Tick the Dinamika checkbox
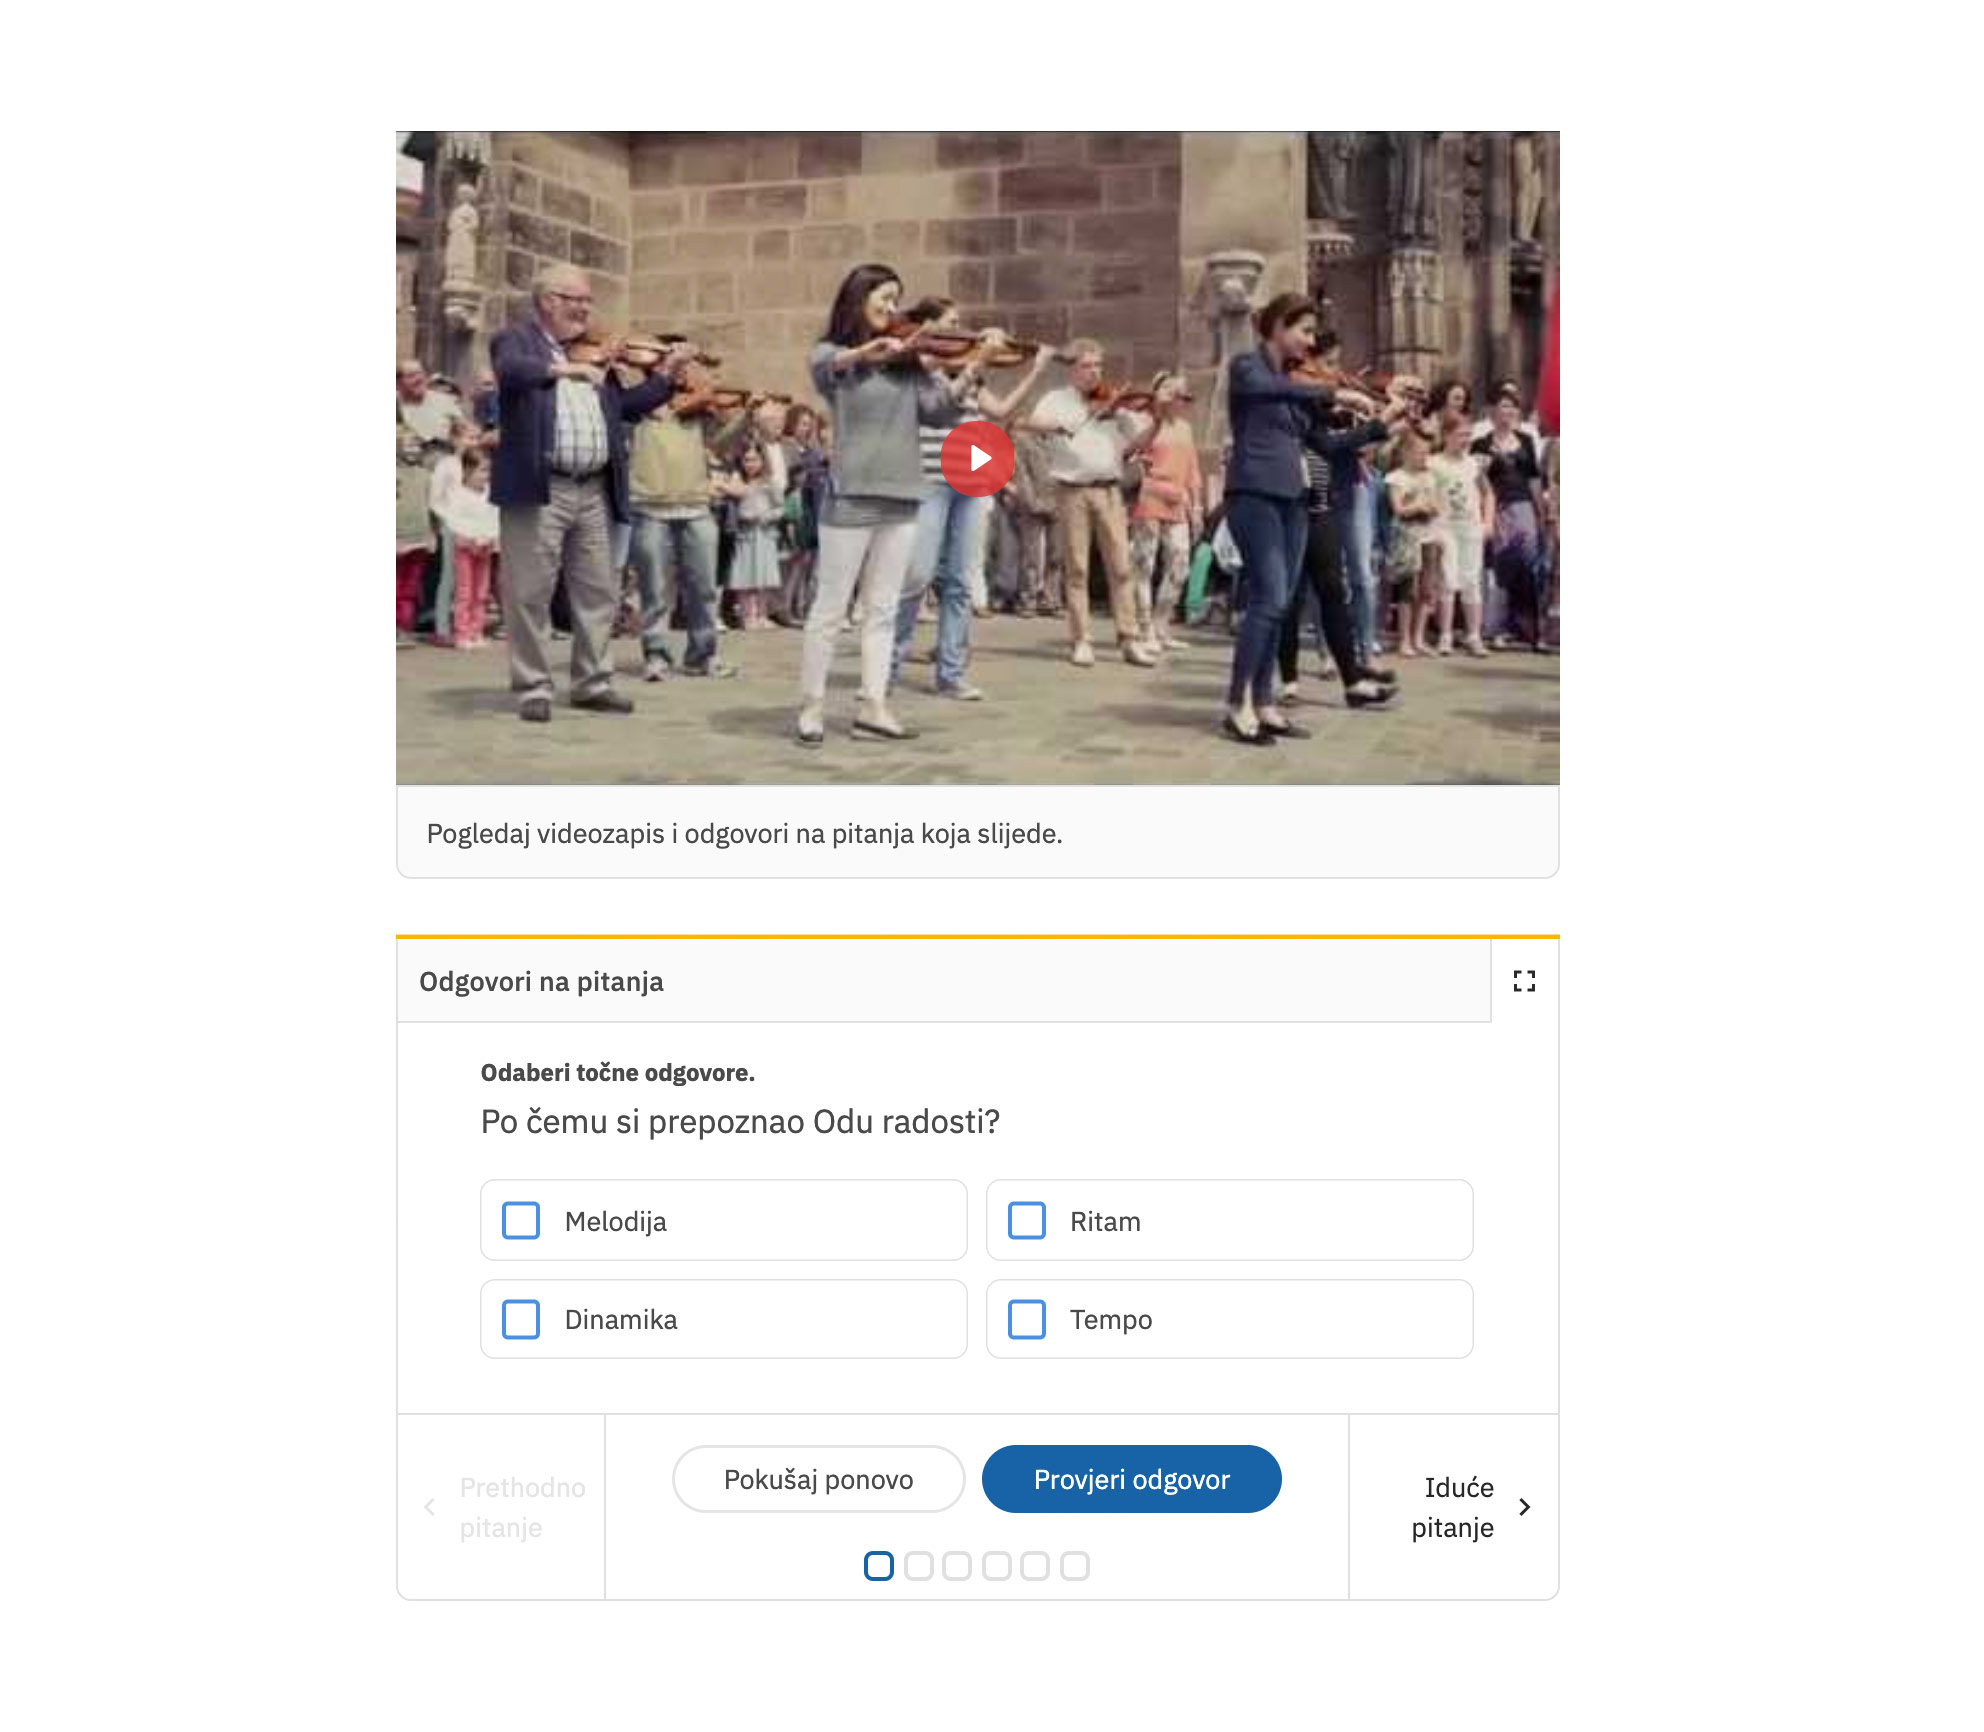The image size is (1984, 1732). [521, 1319]
